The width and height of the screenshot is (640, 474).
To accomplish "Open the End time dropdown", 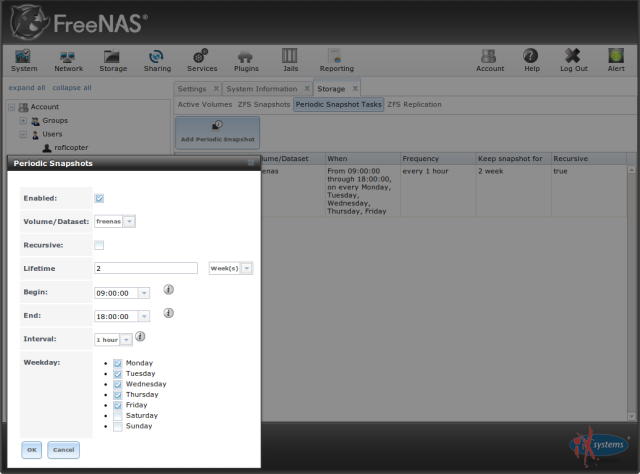I will (144, 316).
